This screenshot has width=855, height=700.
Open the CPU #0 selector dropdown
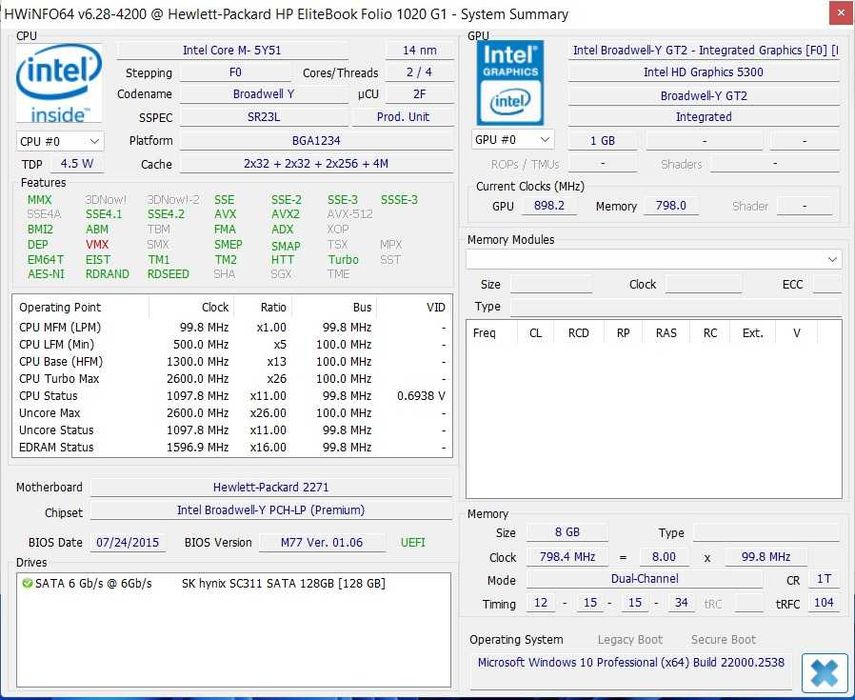[60, 142]
